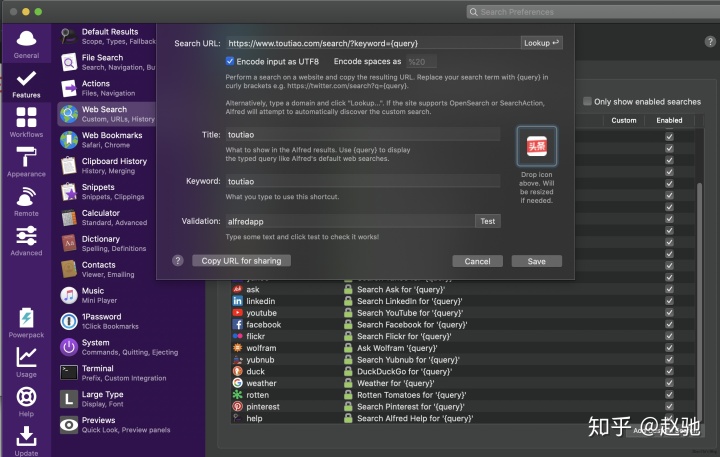Toggle enabled checkbox for wolfram row
The image size is (720, 457).
click(669, 348)
